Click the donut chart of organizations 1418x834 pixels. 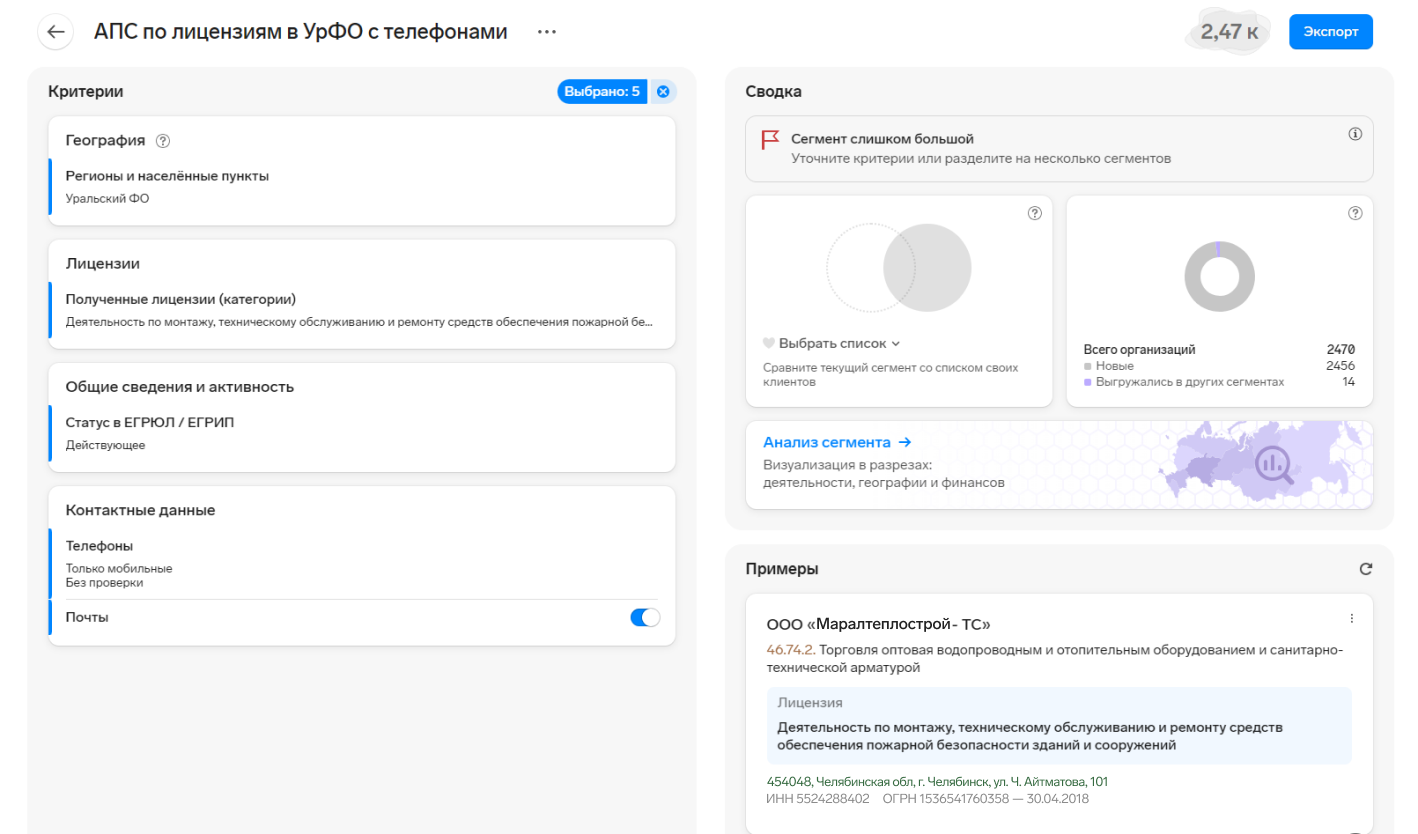click(x=1219, y=276)
